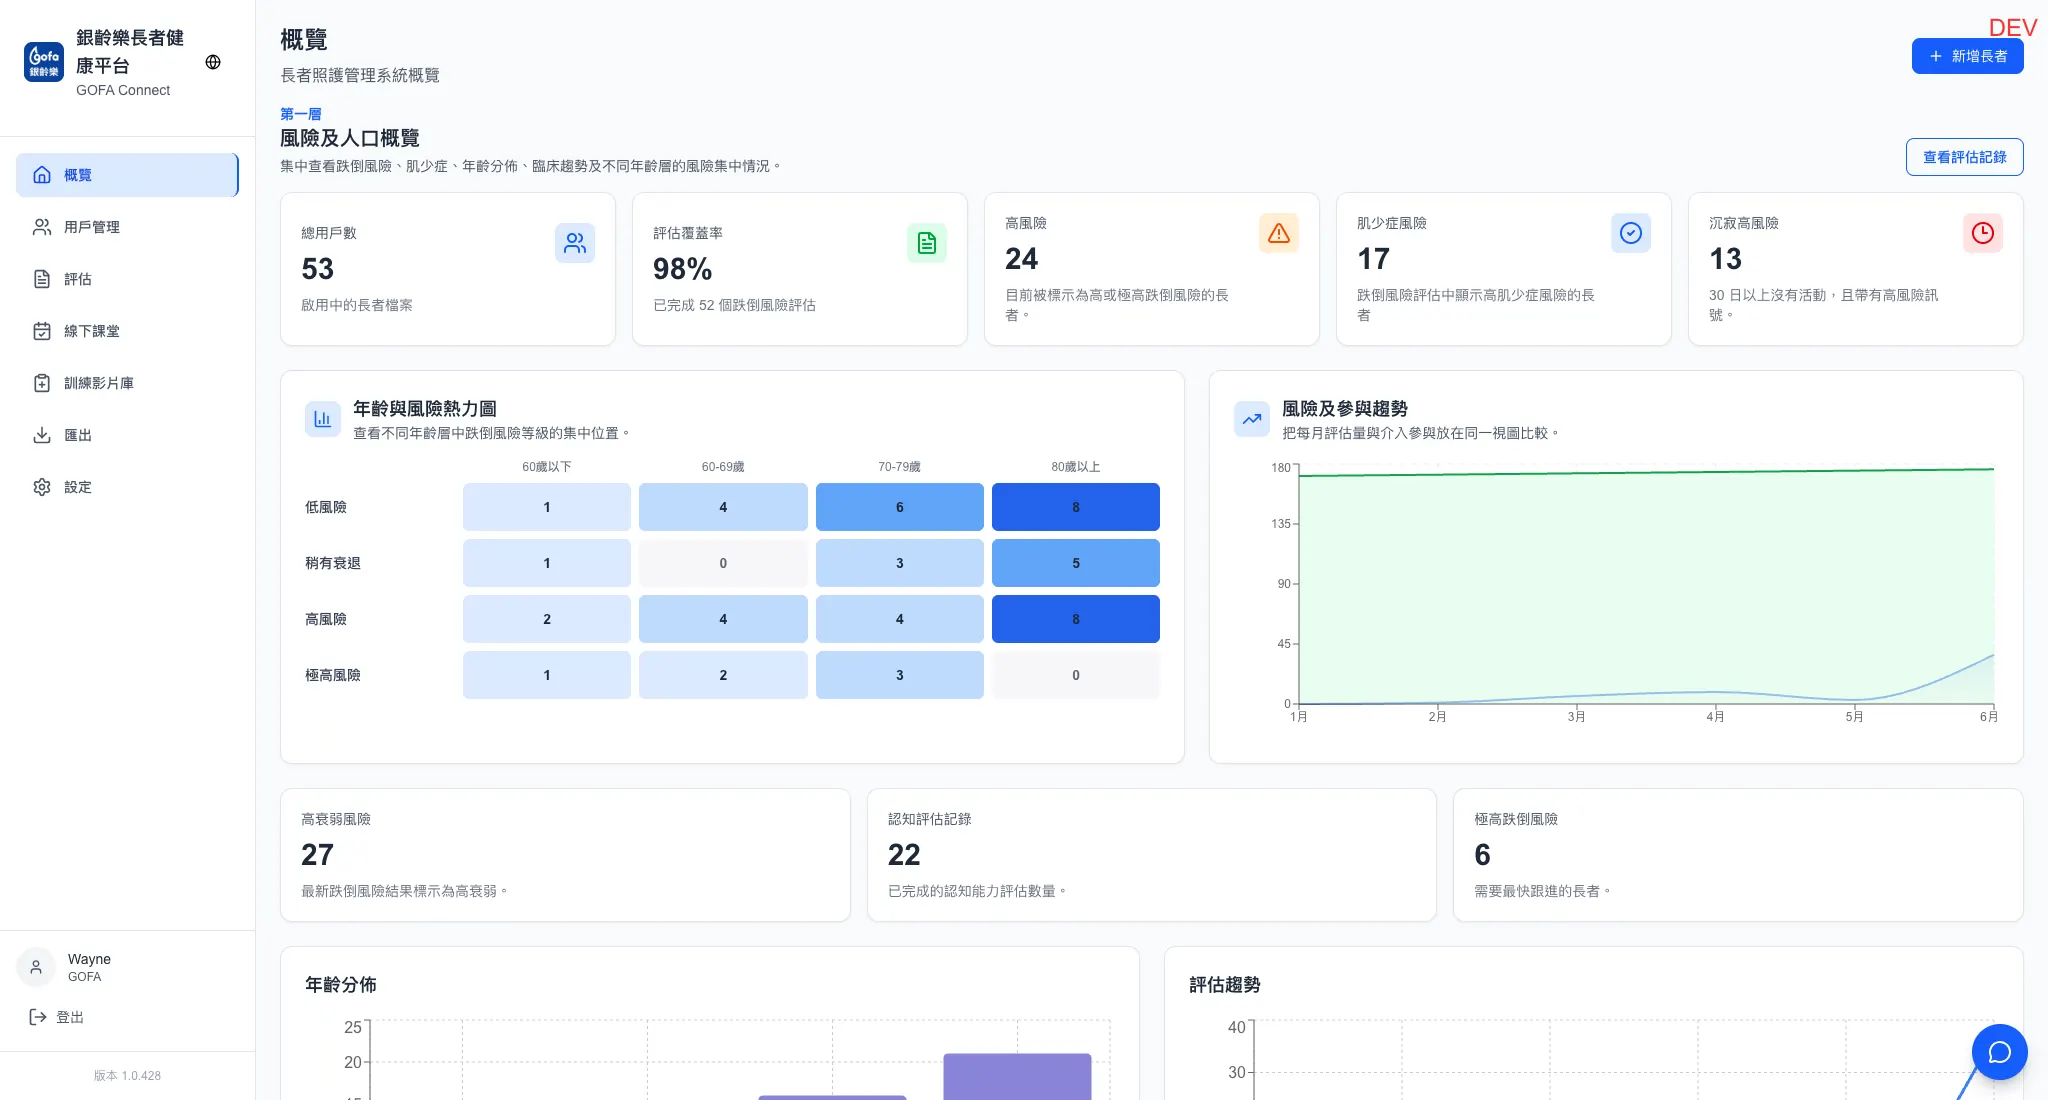Click the DEV environment label

click(x=2012, y=27)
